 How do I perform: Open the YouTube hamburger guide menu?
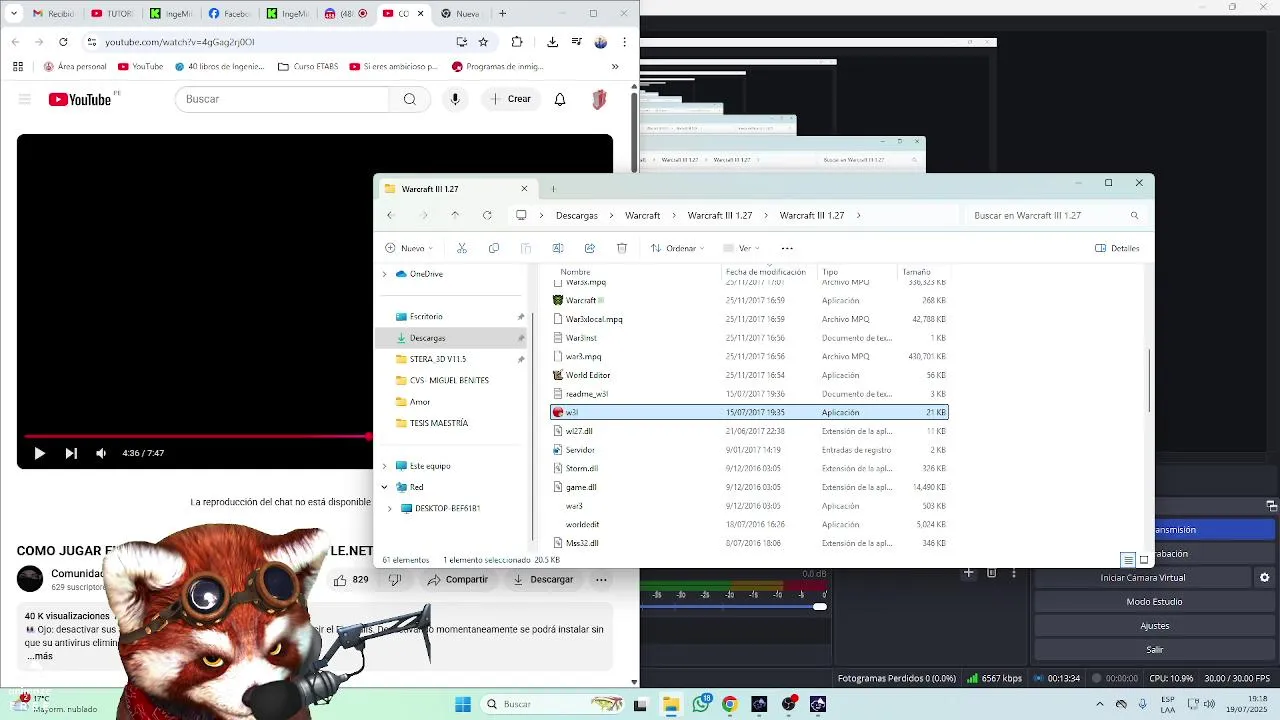(25, 99)
